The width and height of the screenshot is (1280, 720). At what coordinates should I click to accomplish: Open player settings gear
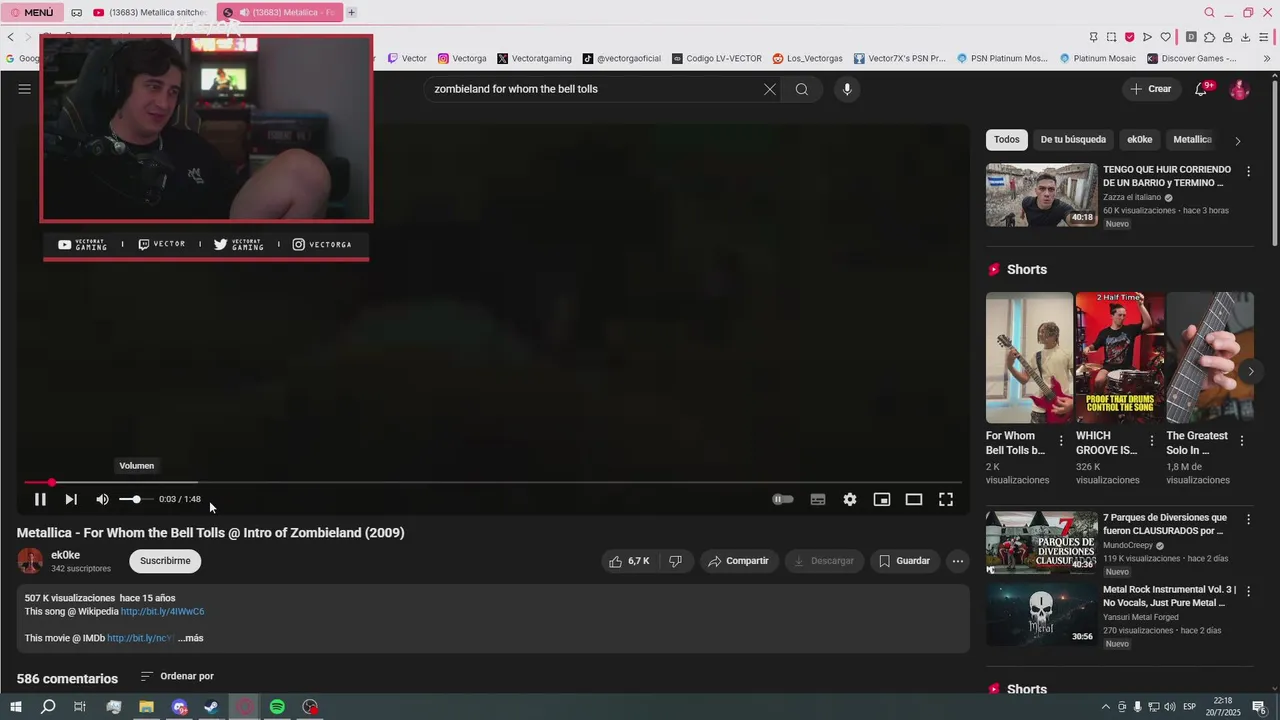click(x=850, y=499)
